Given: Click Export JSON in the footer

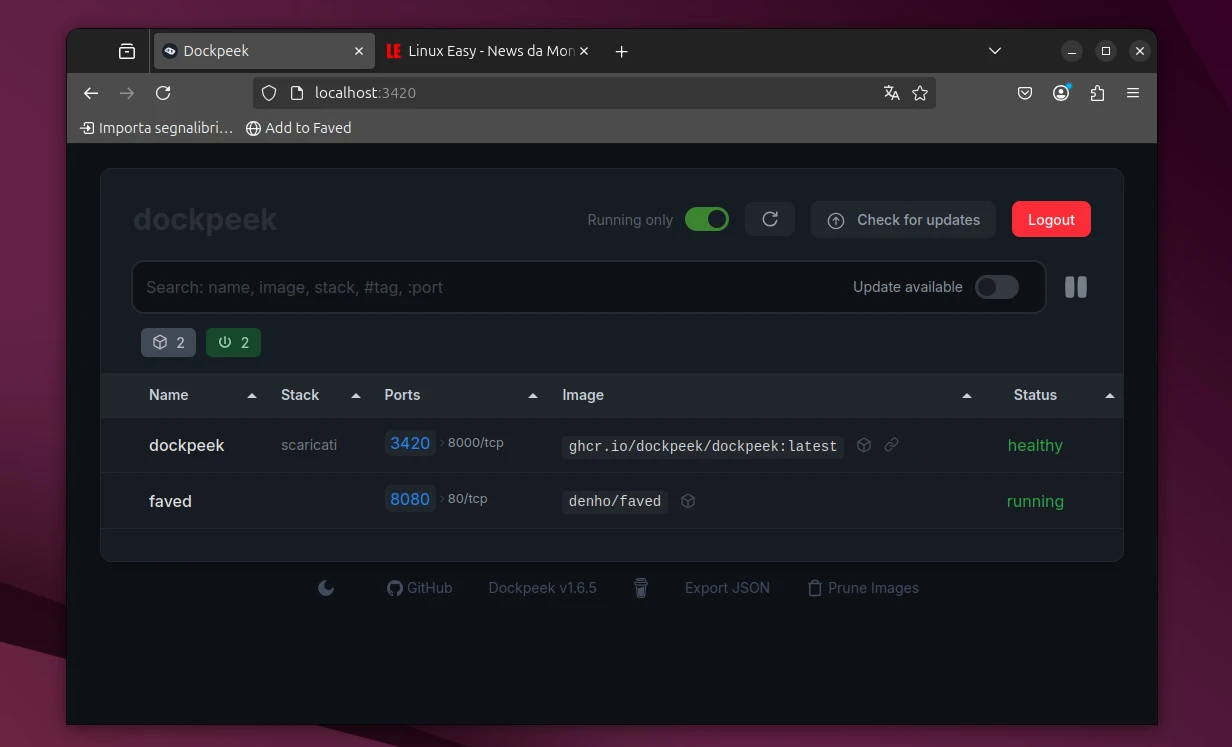Looking at the screenshot, I should coord(727,588).
